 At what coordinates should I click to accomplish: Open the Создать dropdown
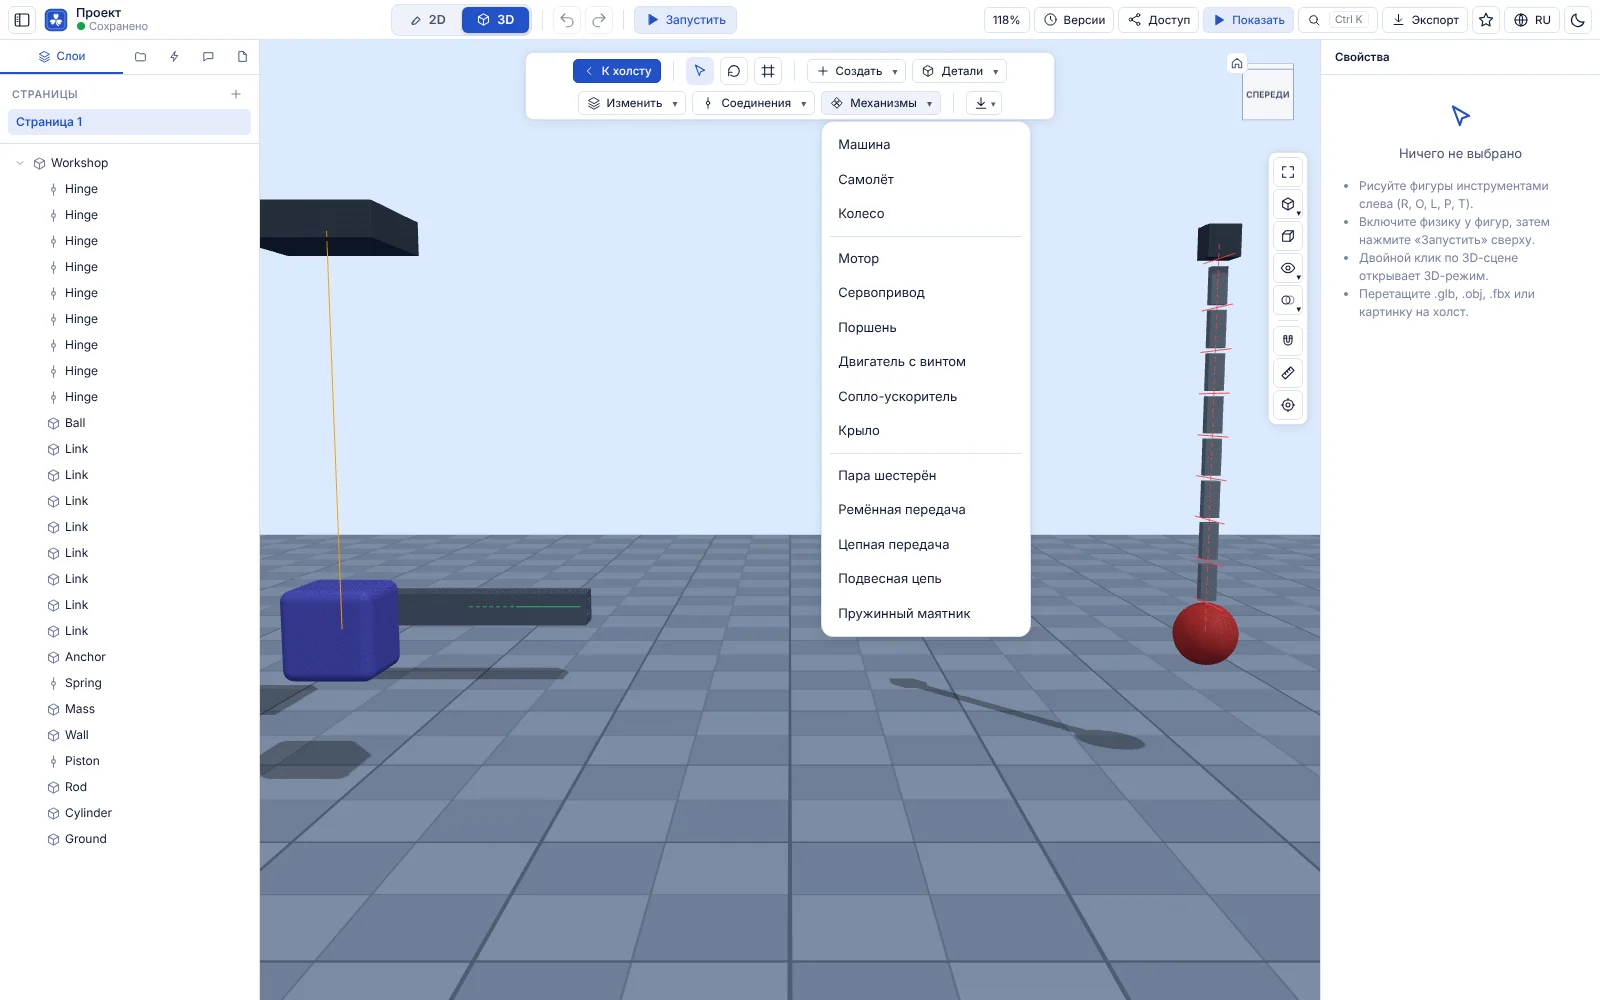(x=856, y=71)
